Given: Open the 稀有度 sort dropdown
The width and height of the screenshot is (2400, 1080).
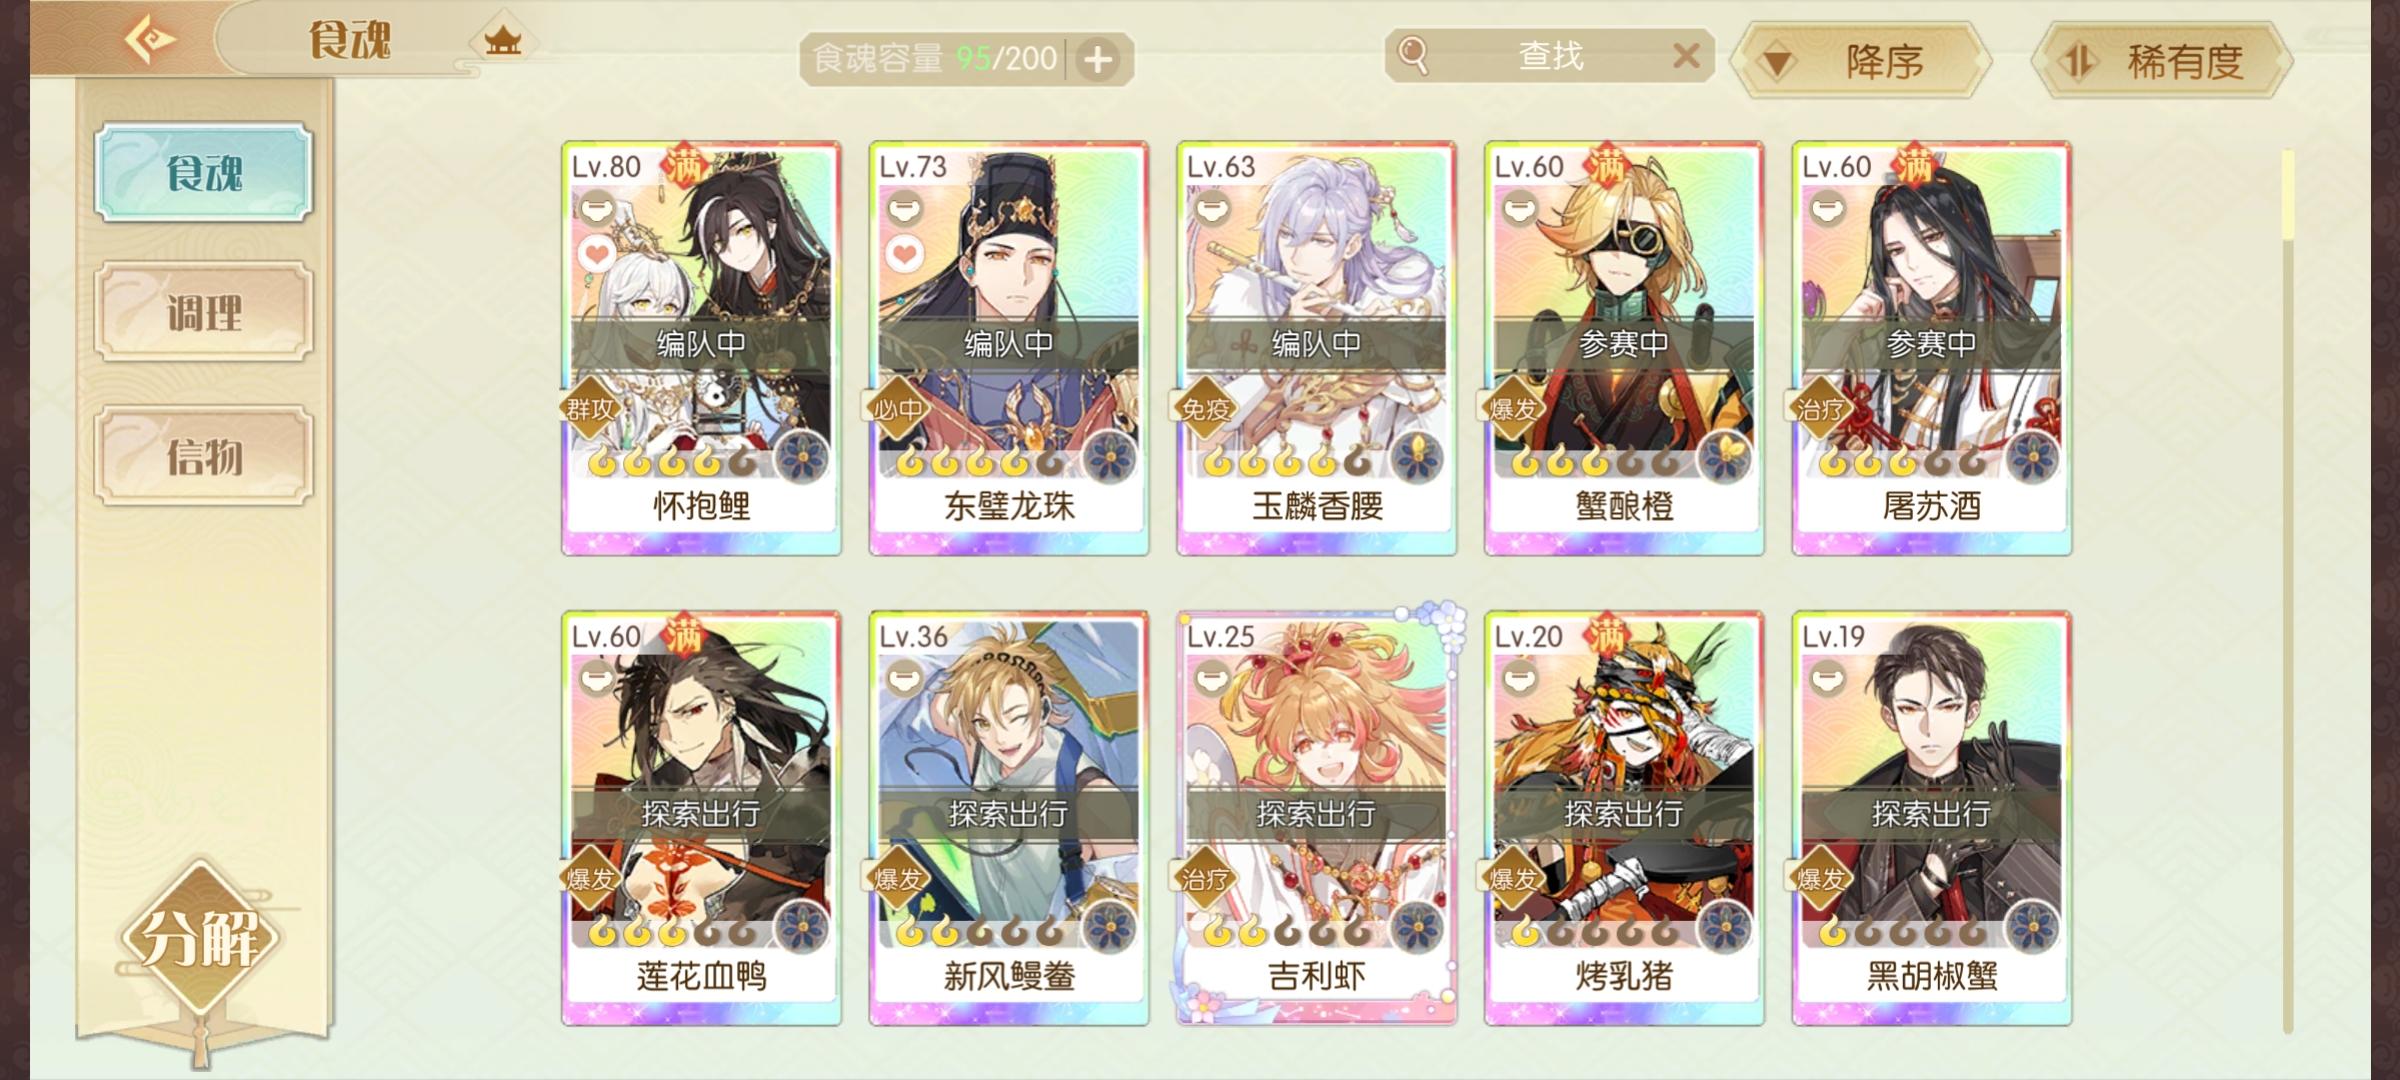Looking at the screenshot, I should pos(2162,61).
